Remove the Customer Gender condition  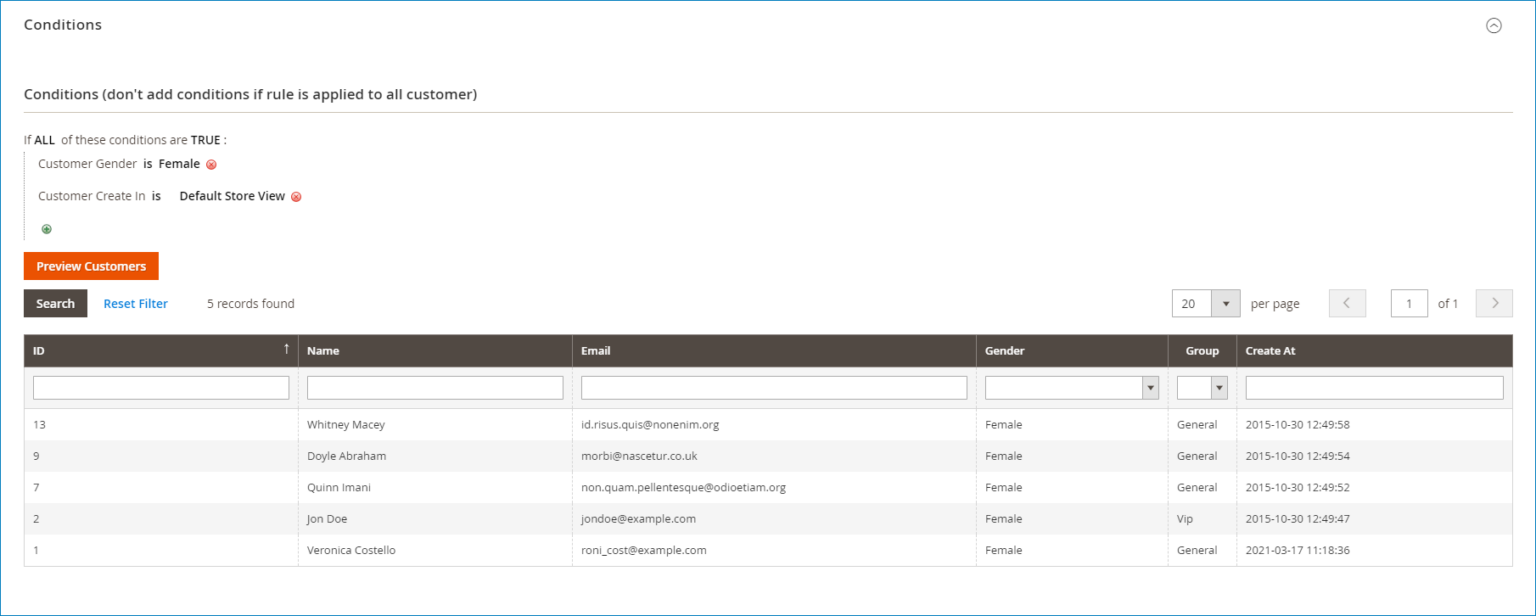(210, 164)
